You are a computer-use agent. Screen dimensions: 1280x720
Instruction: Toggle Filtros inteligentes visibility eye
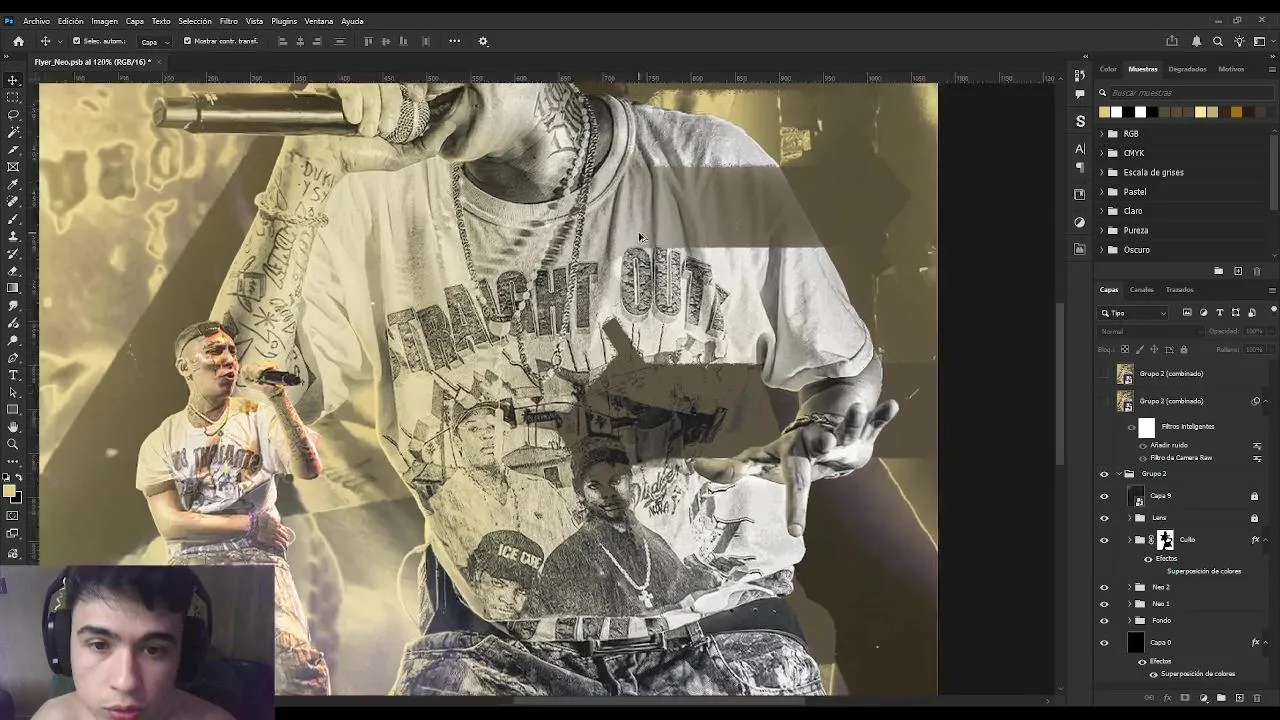1132,427
